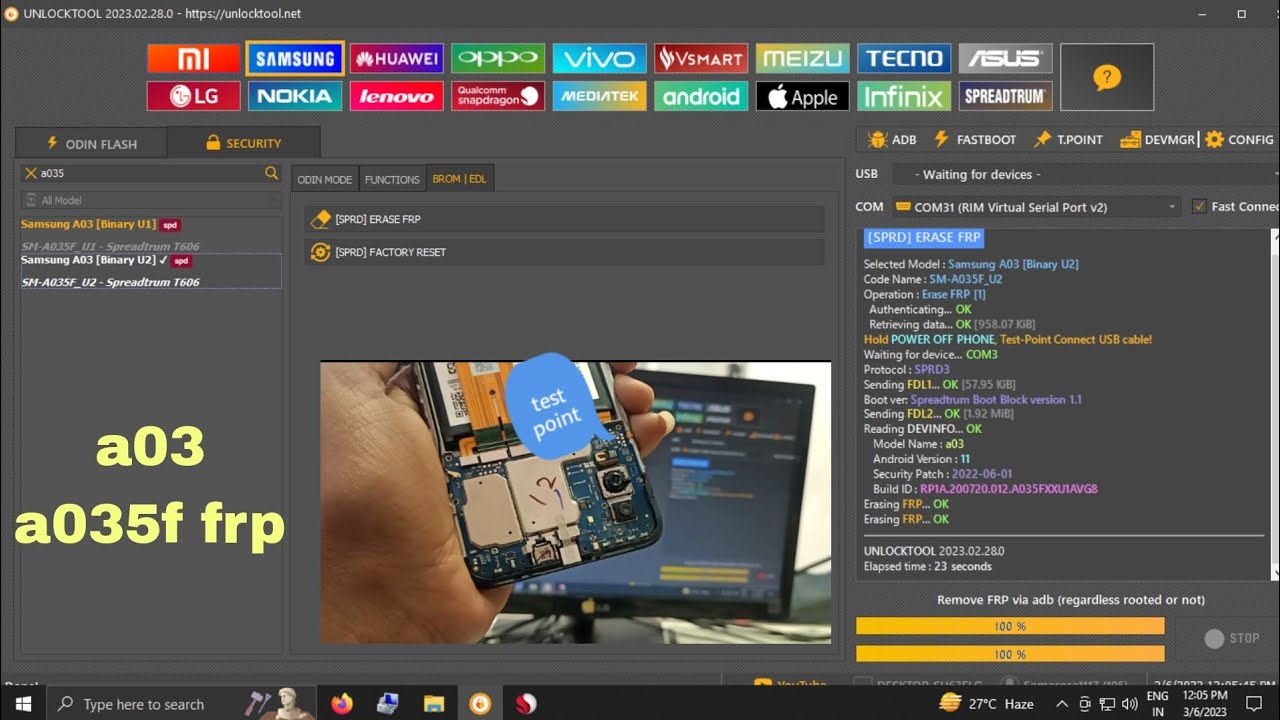1280x720 pixels.
Task: Pick the Nokia brand tile
Action: [295, 96]
